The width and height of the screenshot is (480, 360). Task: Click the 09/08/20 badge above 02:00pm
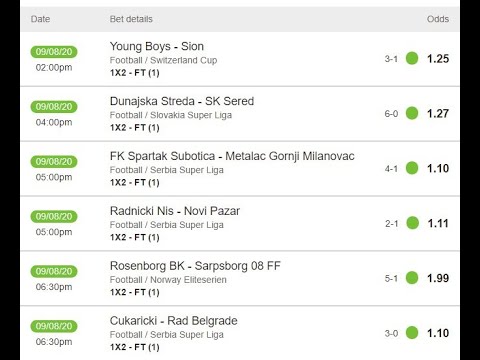point(54,52)
